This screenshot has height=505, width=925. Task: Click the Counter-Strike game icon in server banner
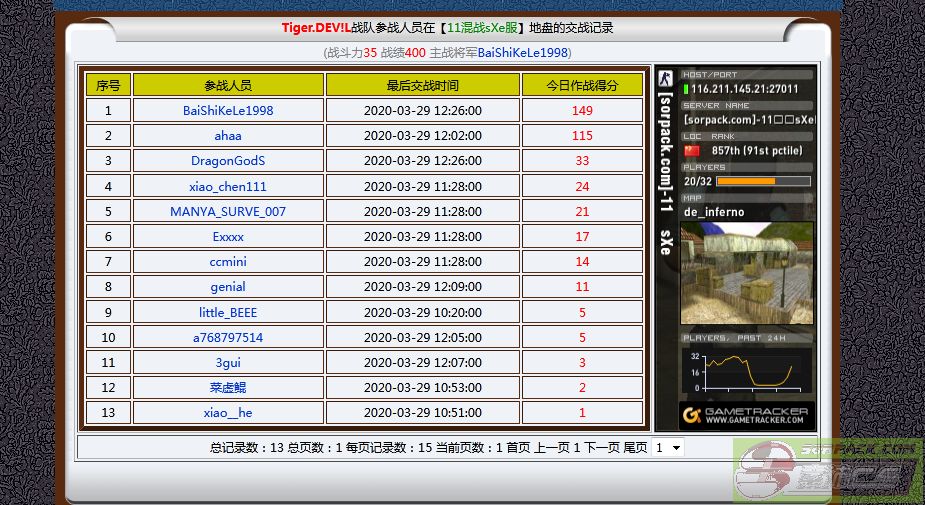pyautogui.click(x=665, y=79)
